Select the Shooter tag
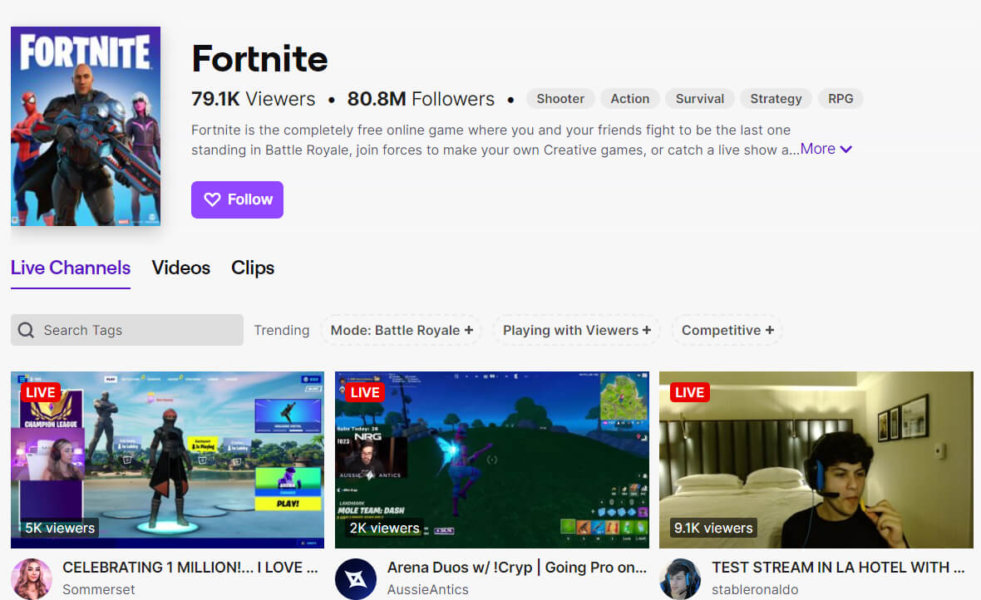 pos(560,99)
